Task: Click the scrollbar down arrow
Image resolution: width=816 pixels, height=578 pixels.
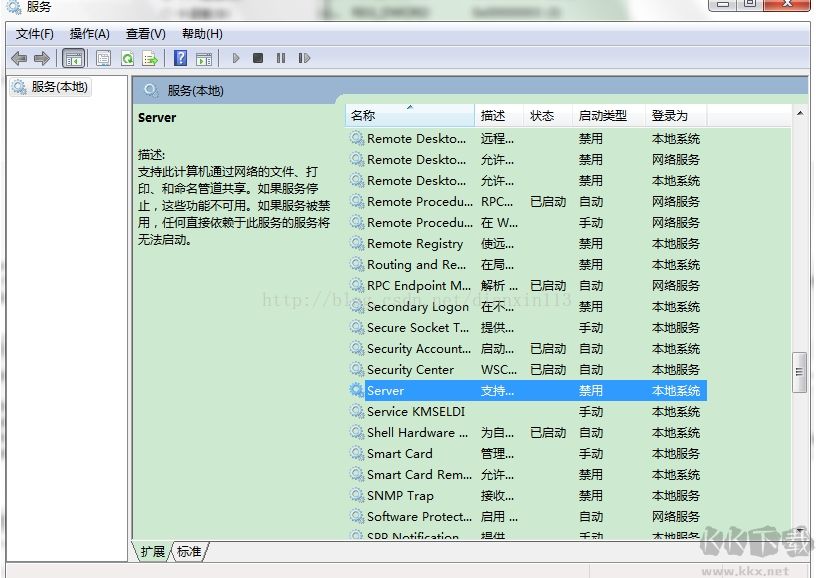Action: coord(800,531)
